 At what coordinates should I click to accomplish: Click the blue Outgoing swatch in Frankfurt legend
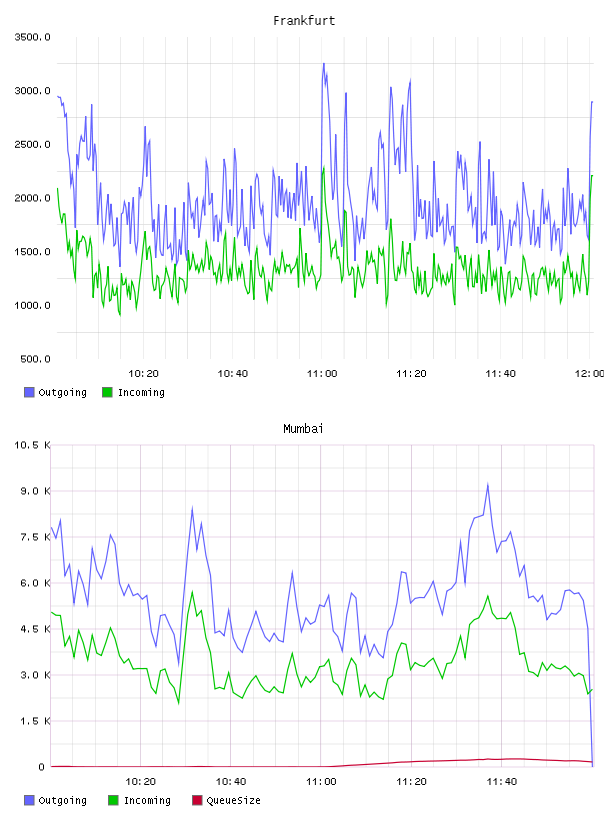coord(29,392)
